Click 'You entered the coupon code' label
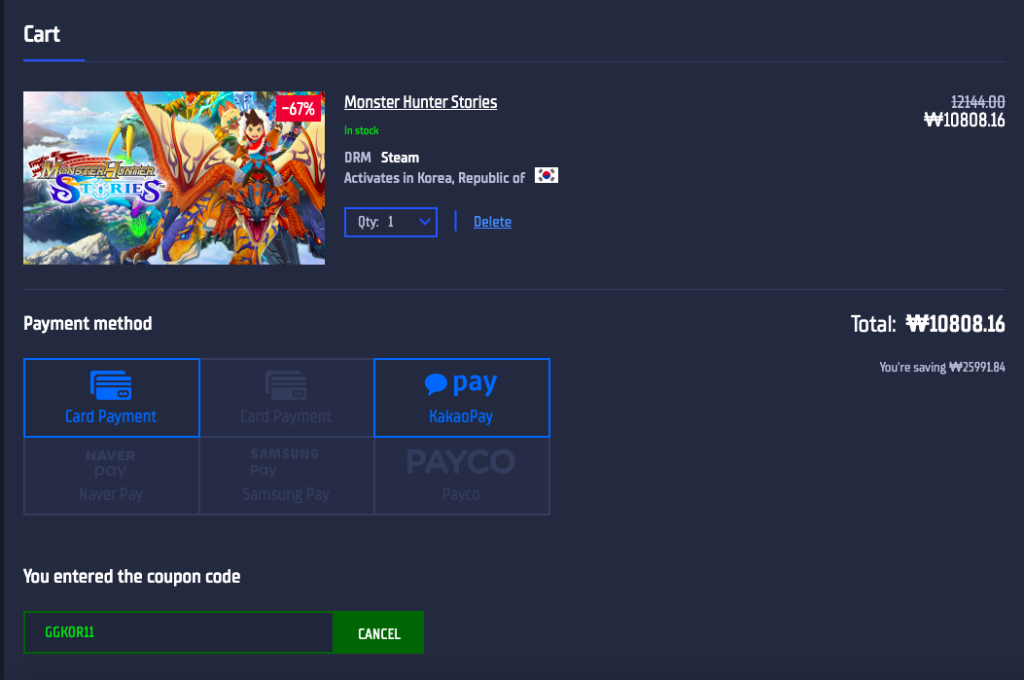 (132, 576)
